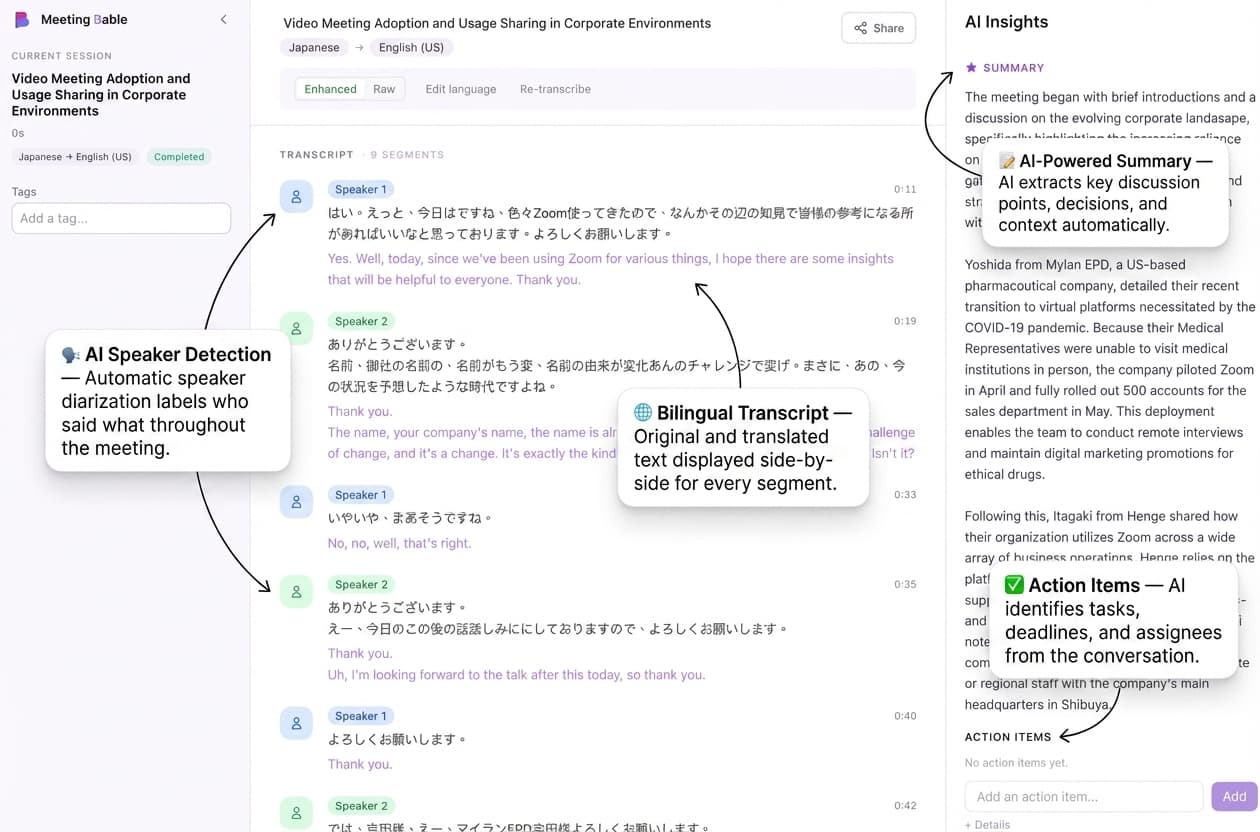Click the speaker avatar beside the first Speaker 1 segment

click(296, 197)
